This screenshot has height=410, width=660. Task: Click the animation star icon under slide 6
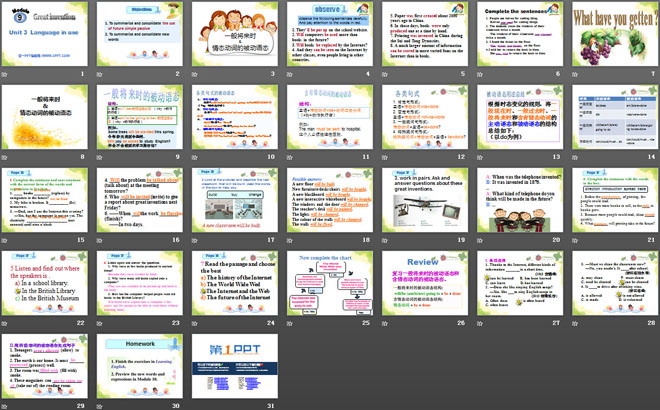(x=480, y=75)
